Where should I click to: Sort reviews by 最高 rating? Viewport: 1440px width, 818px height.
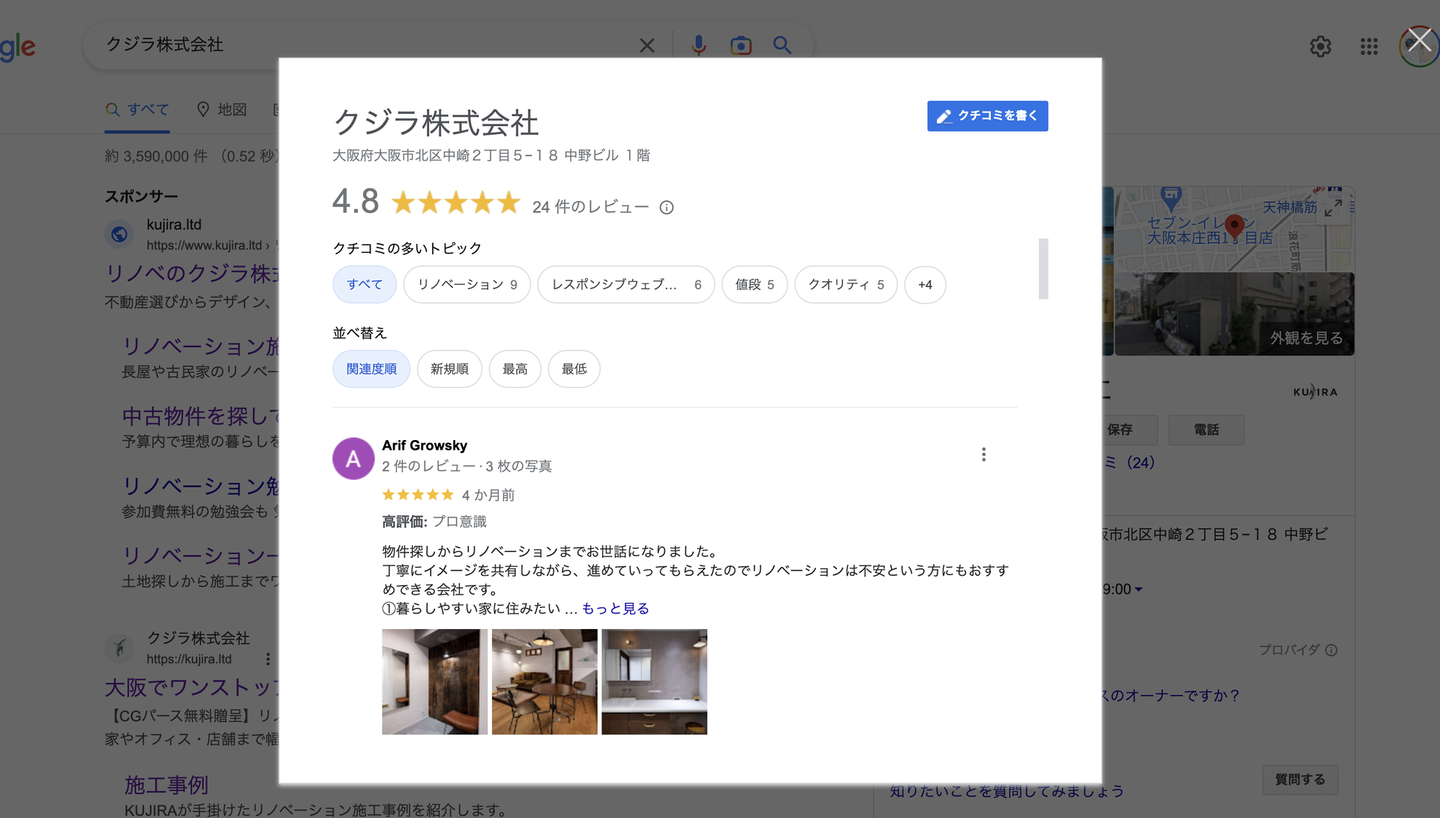click(x=515, y=369)
